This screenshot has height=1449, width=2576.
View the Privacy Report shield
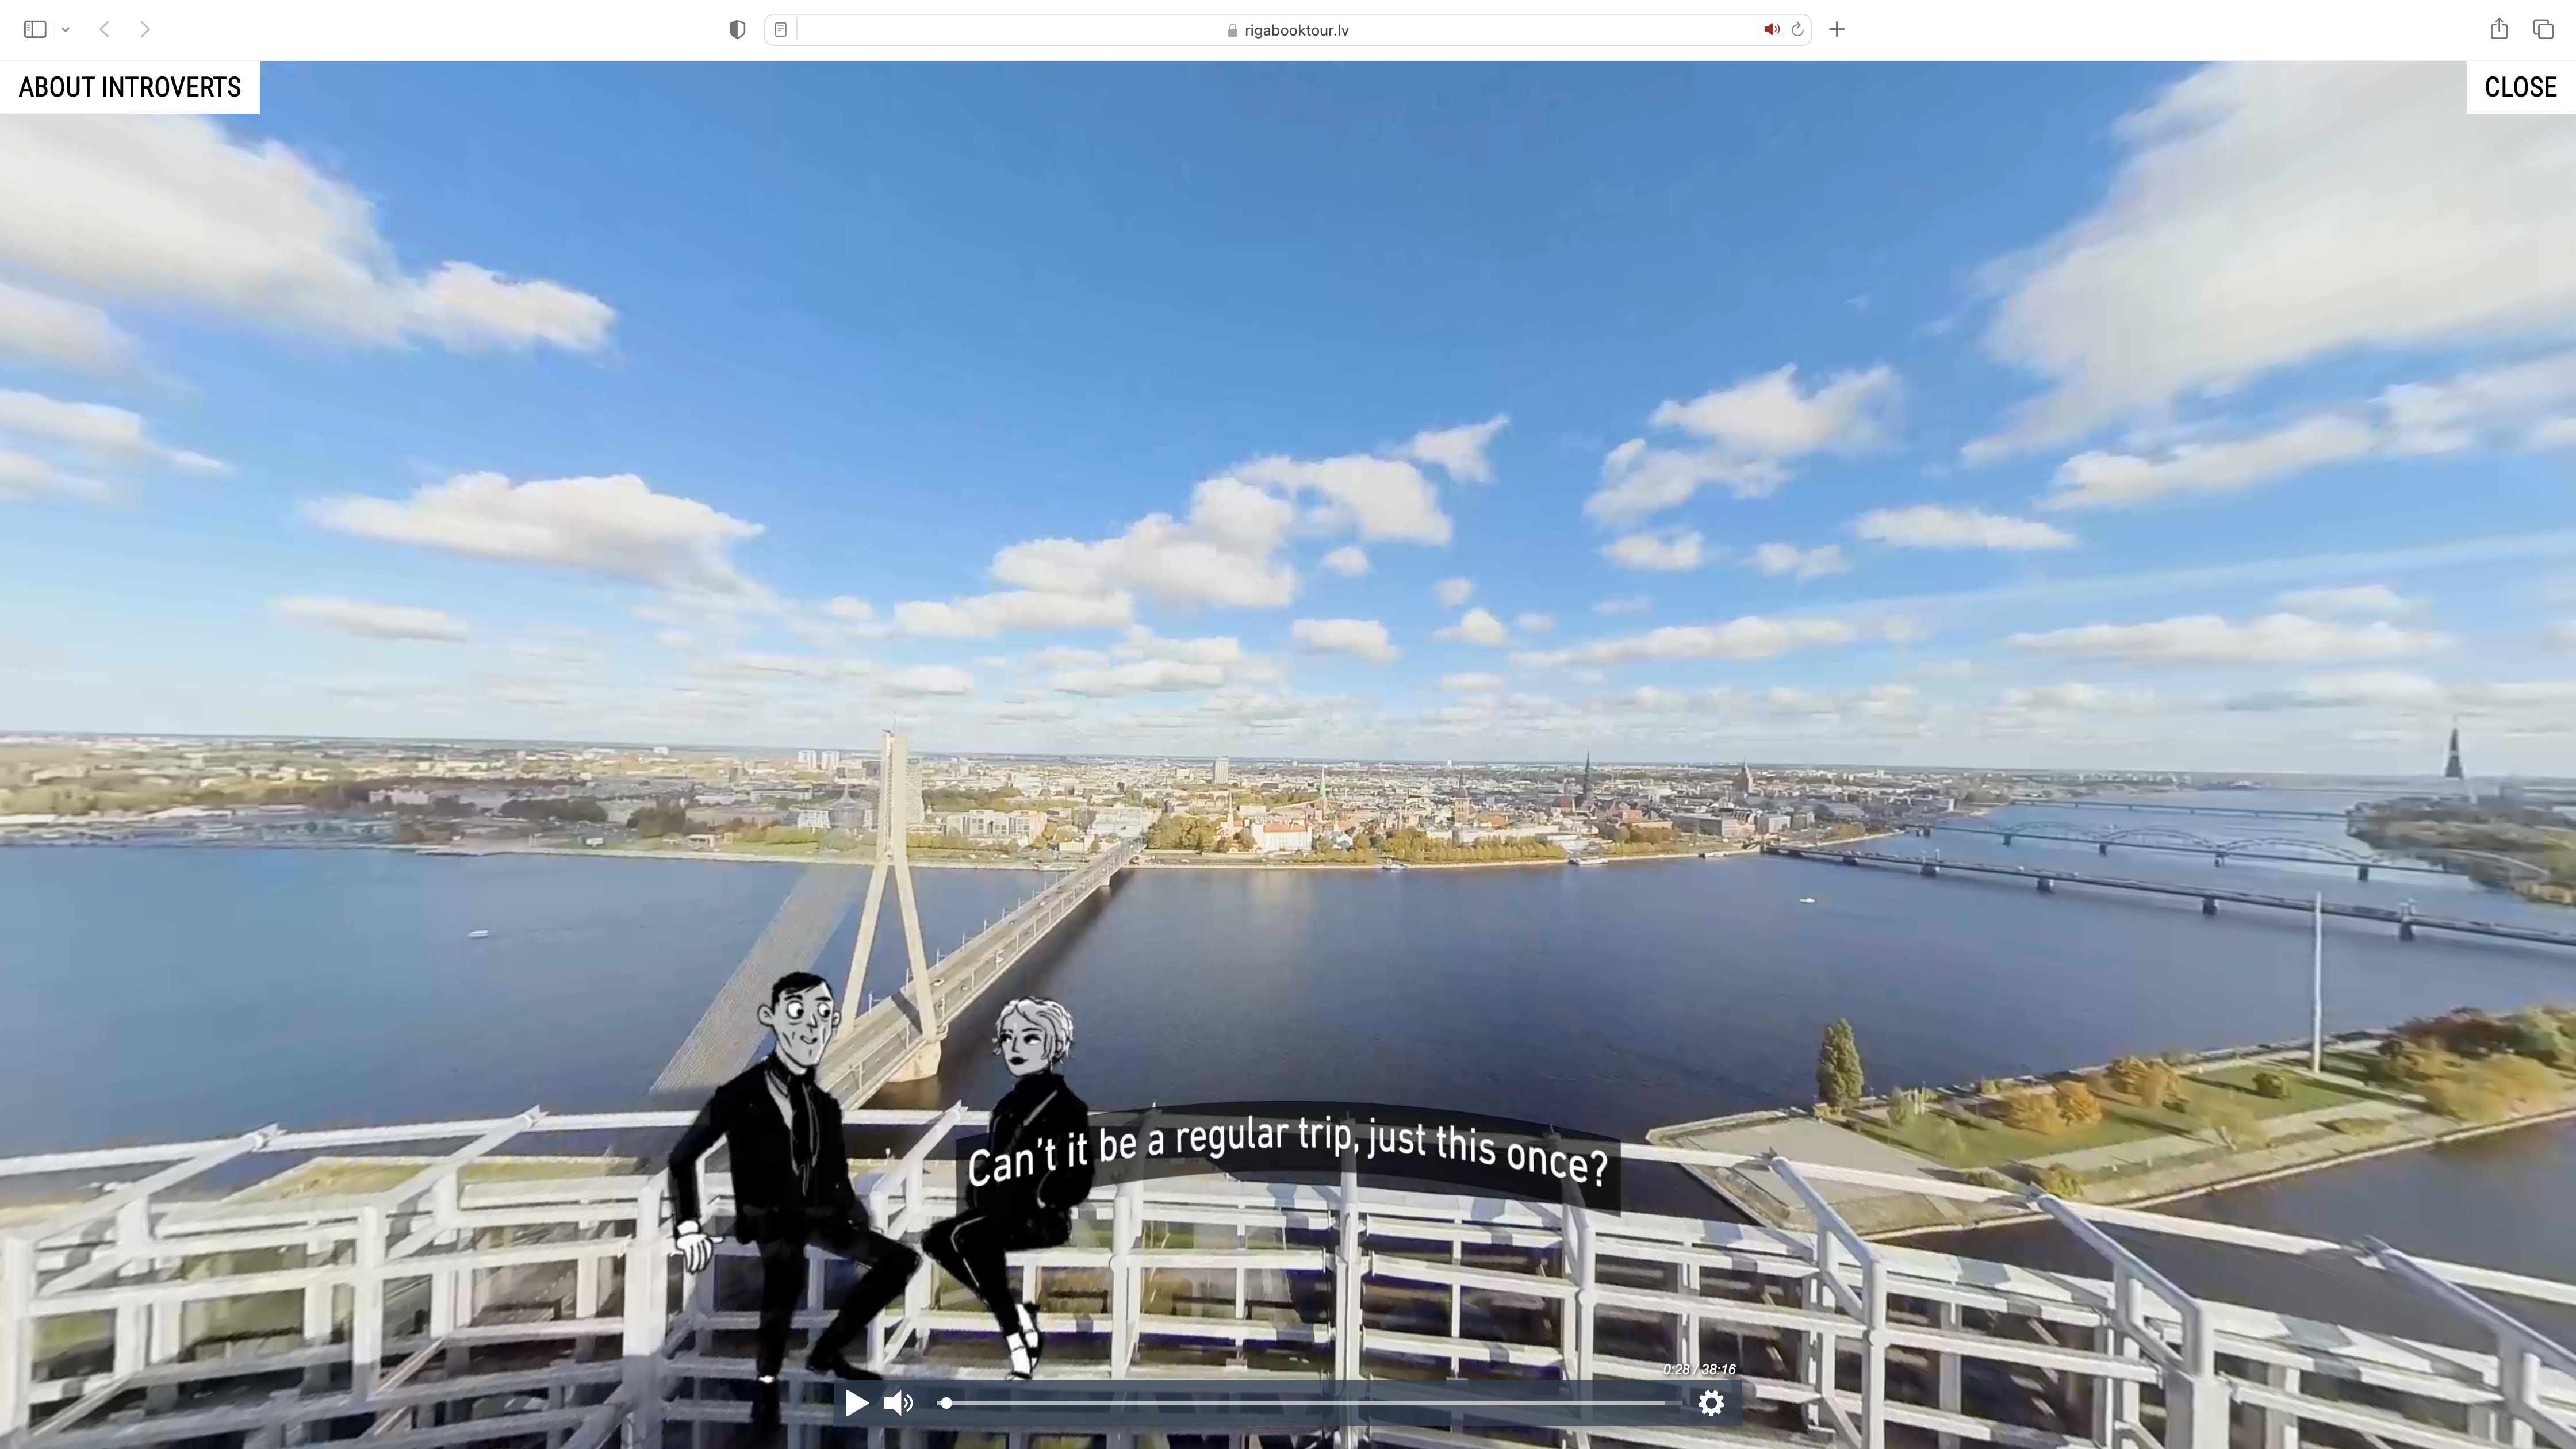click(x=737, y=29)
